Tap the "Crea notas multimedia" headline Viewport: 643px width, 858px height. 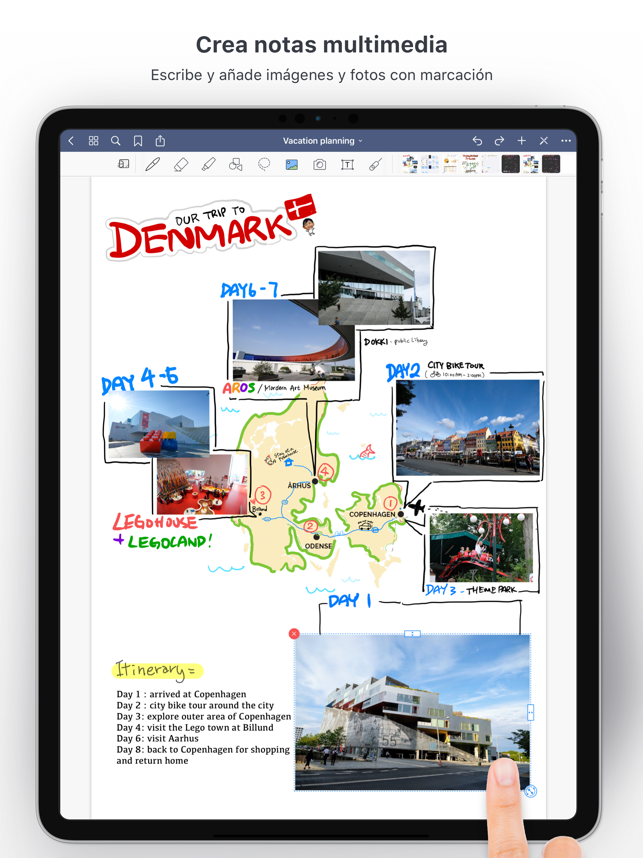pyautogui.click(x=322, y=44)
